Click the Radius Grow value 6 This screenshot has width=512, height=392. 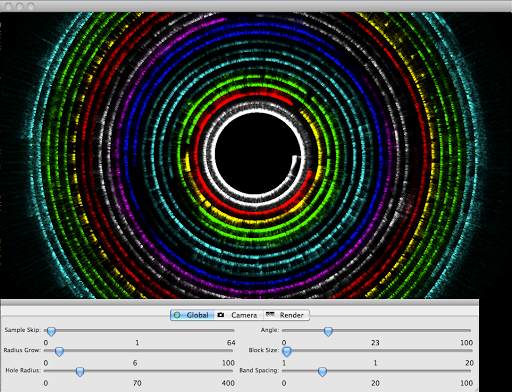[135, 363]
